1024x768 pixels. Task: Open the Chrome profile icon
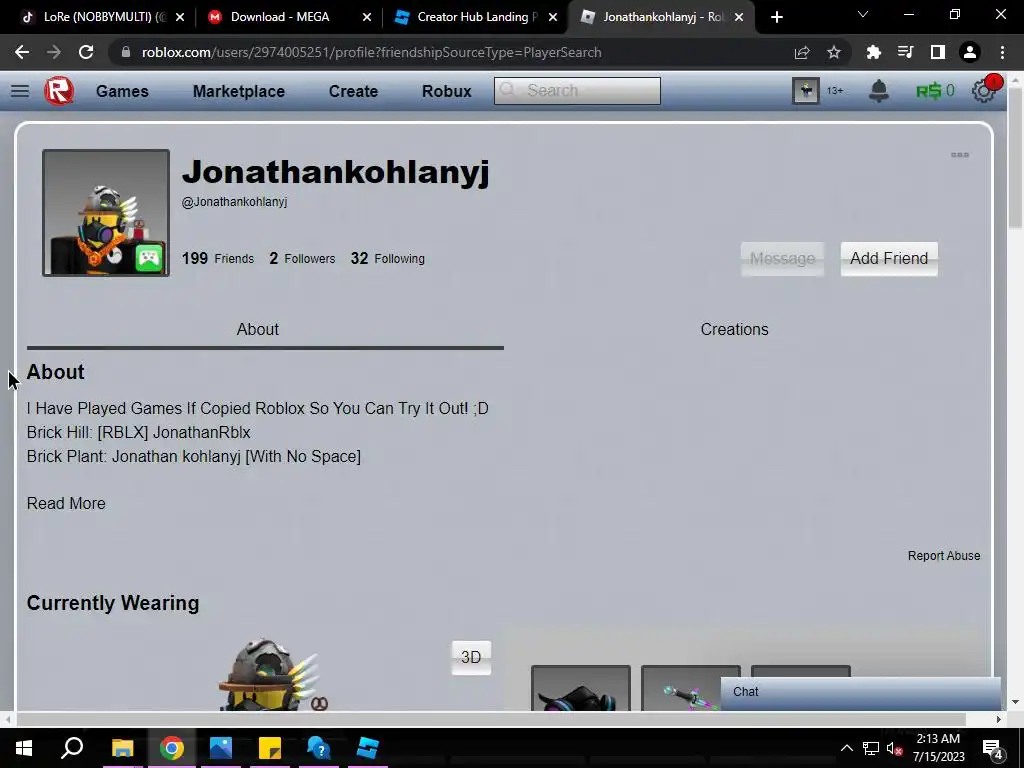pos(970,52)
